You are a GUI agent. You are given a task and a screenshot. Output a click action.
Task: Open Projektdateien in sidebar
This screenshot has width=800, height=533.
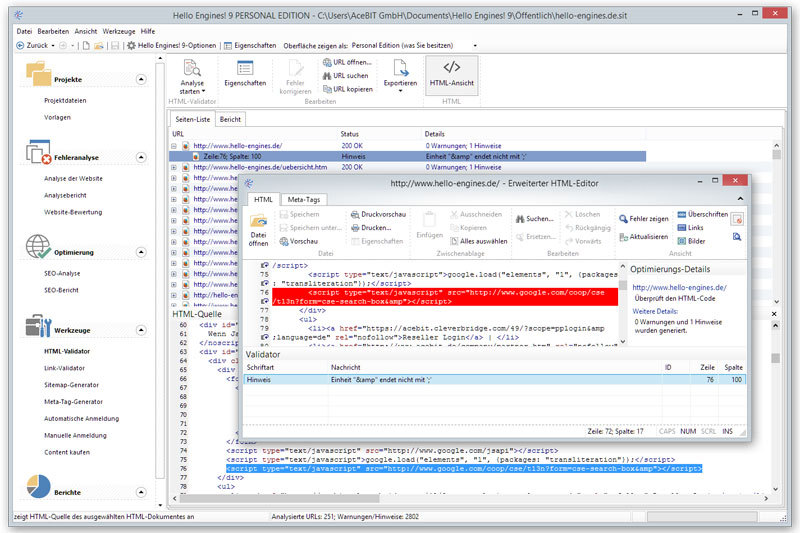tap(65, 100)
